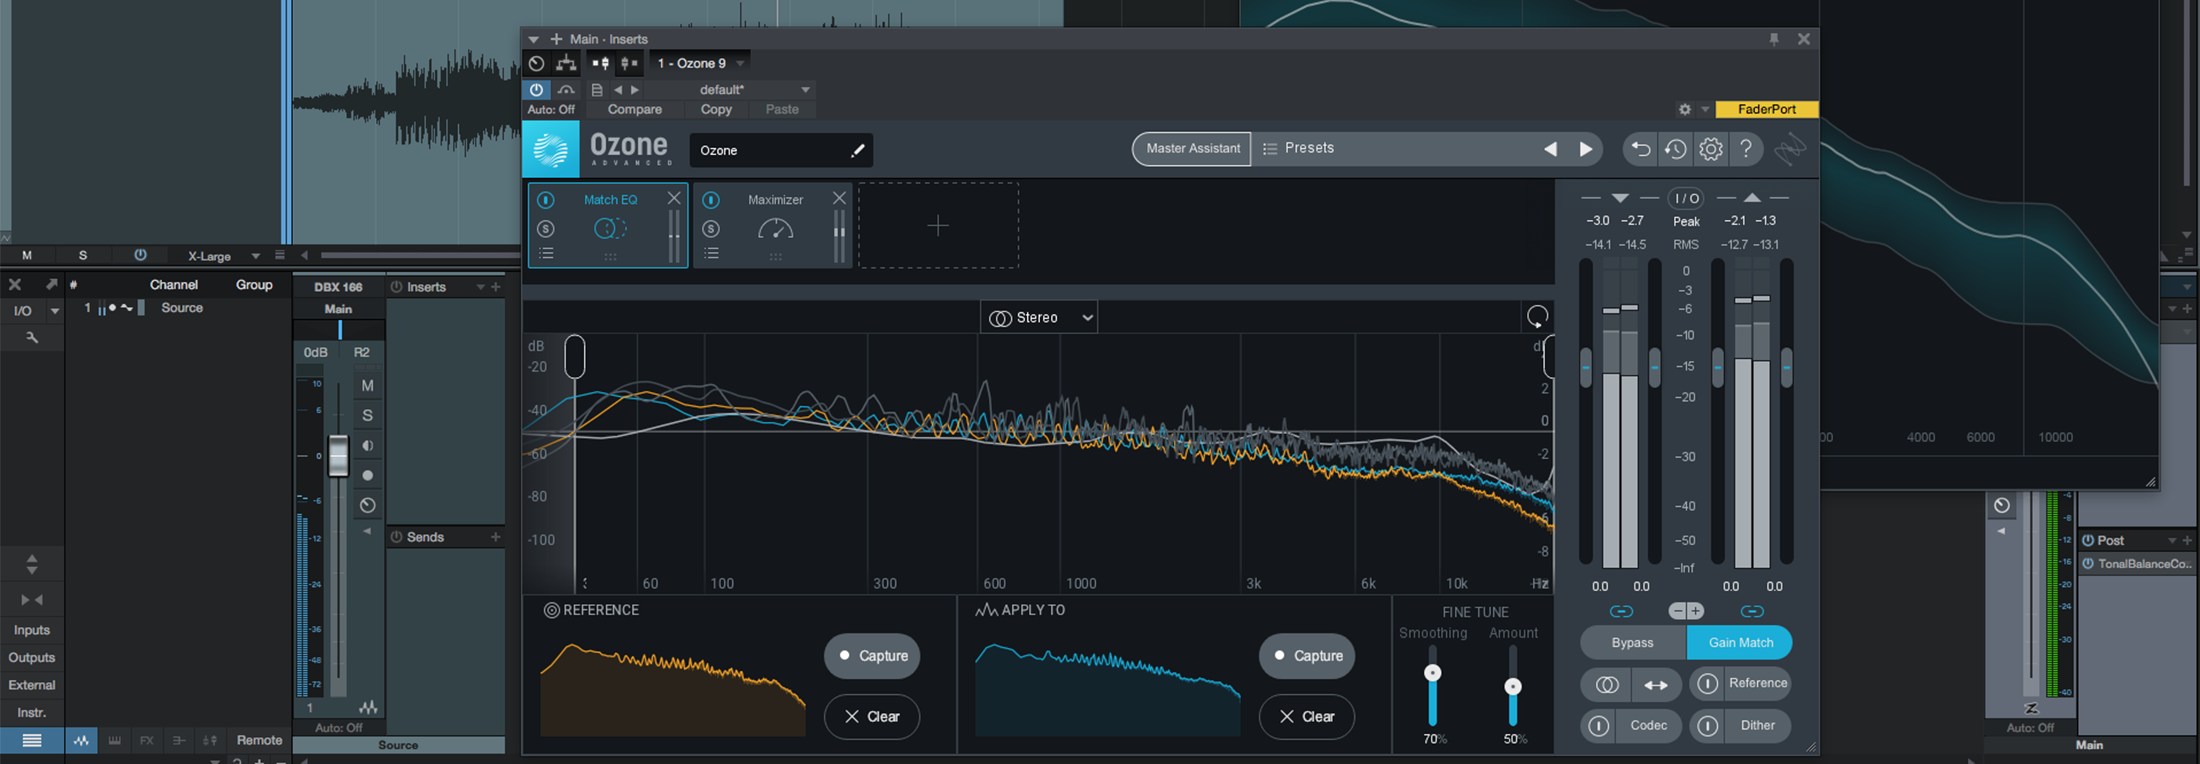The image size is (2200, 764).
Task: Open the default* preset dropdown
Action: pyautogui.click(x=753, y=90)
